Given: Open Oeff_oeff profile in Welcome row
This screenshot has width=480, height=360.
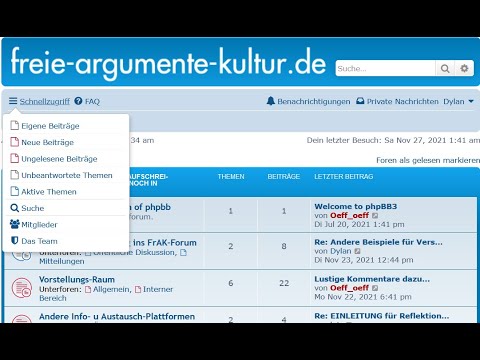Looking at the screenshot, I should (349, 216).
